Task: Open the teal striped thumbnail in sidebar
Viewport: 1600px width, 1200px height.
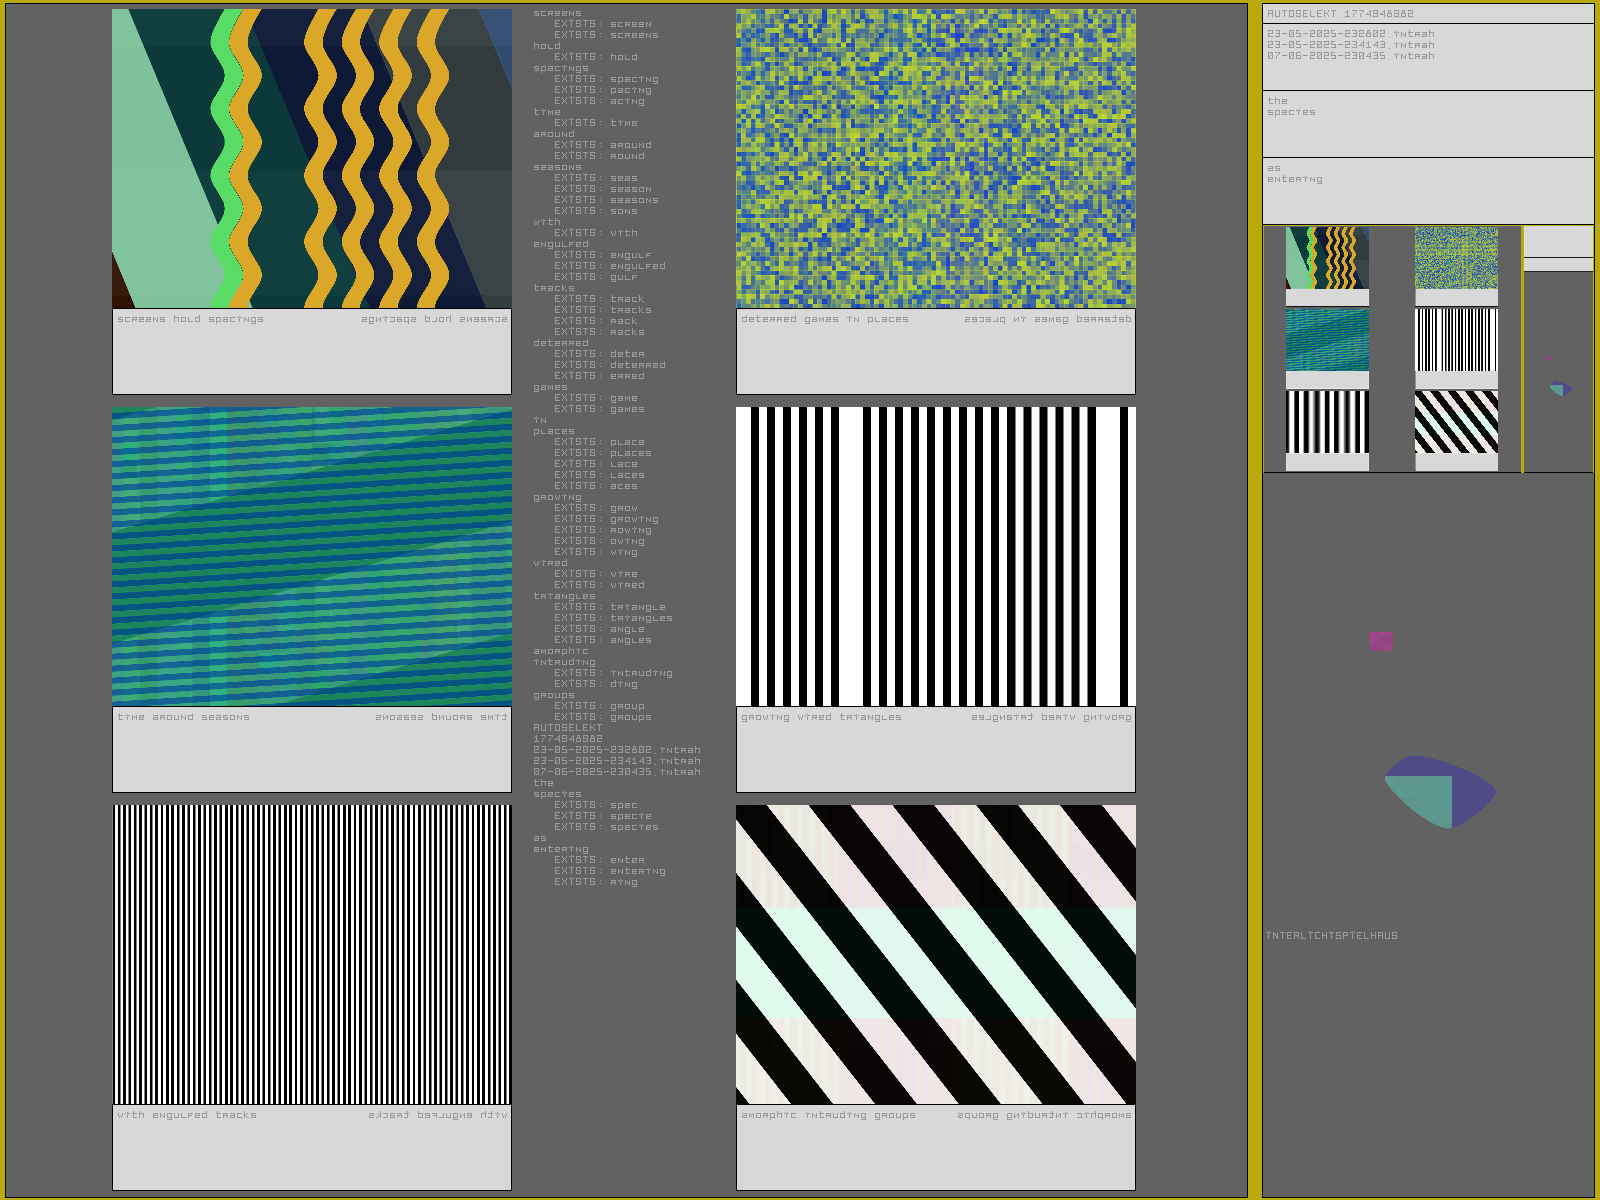Action: [1327, 340]
